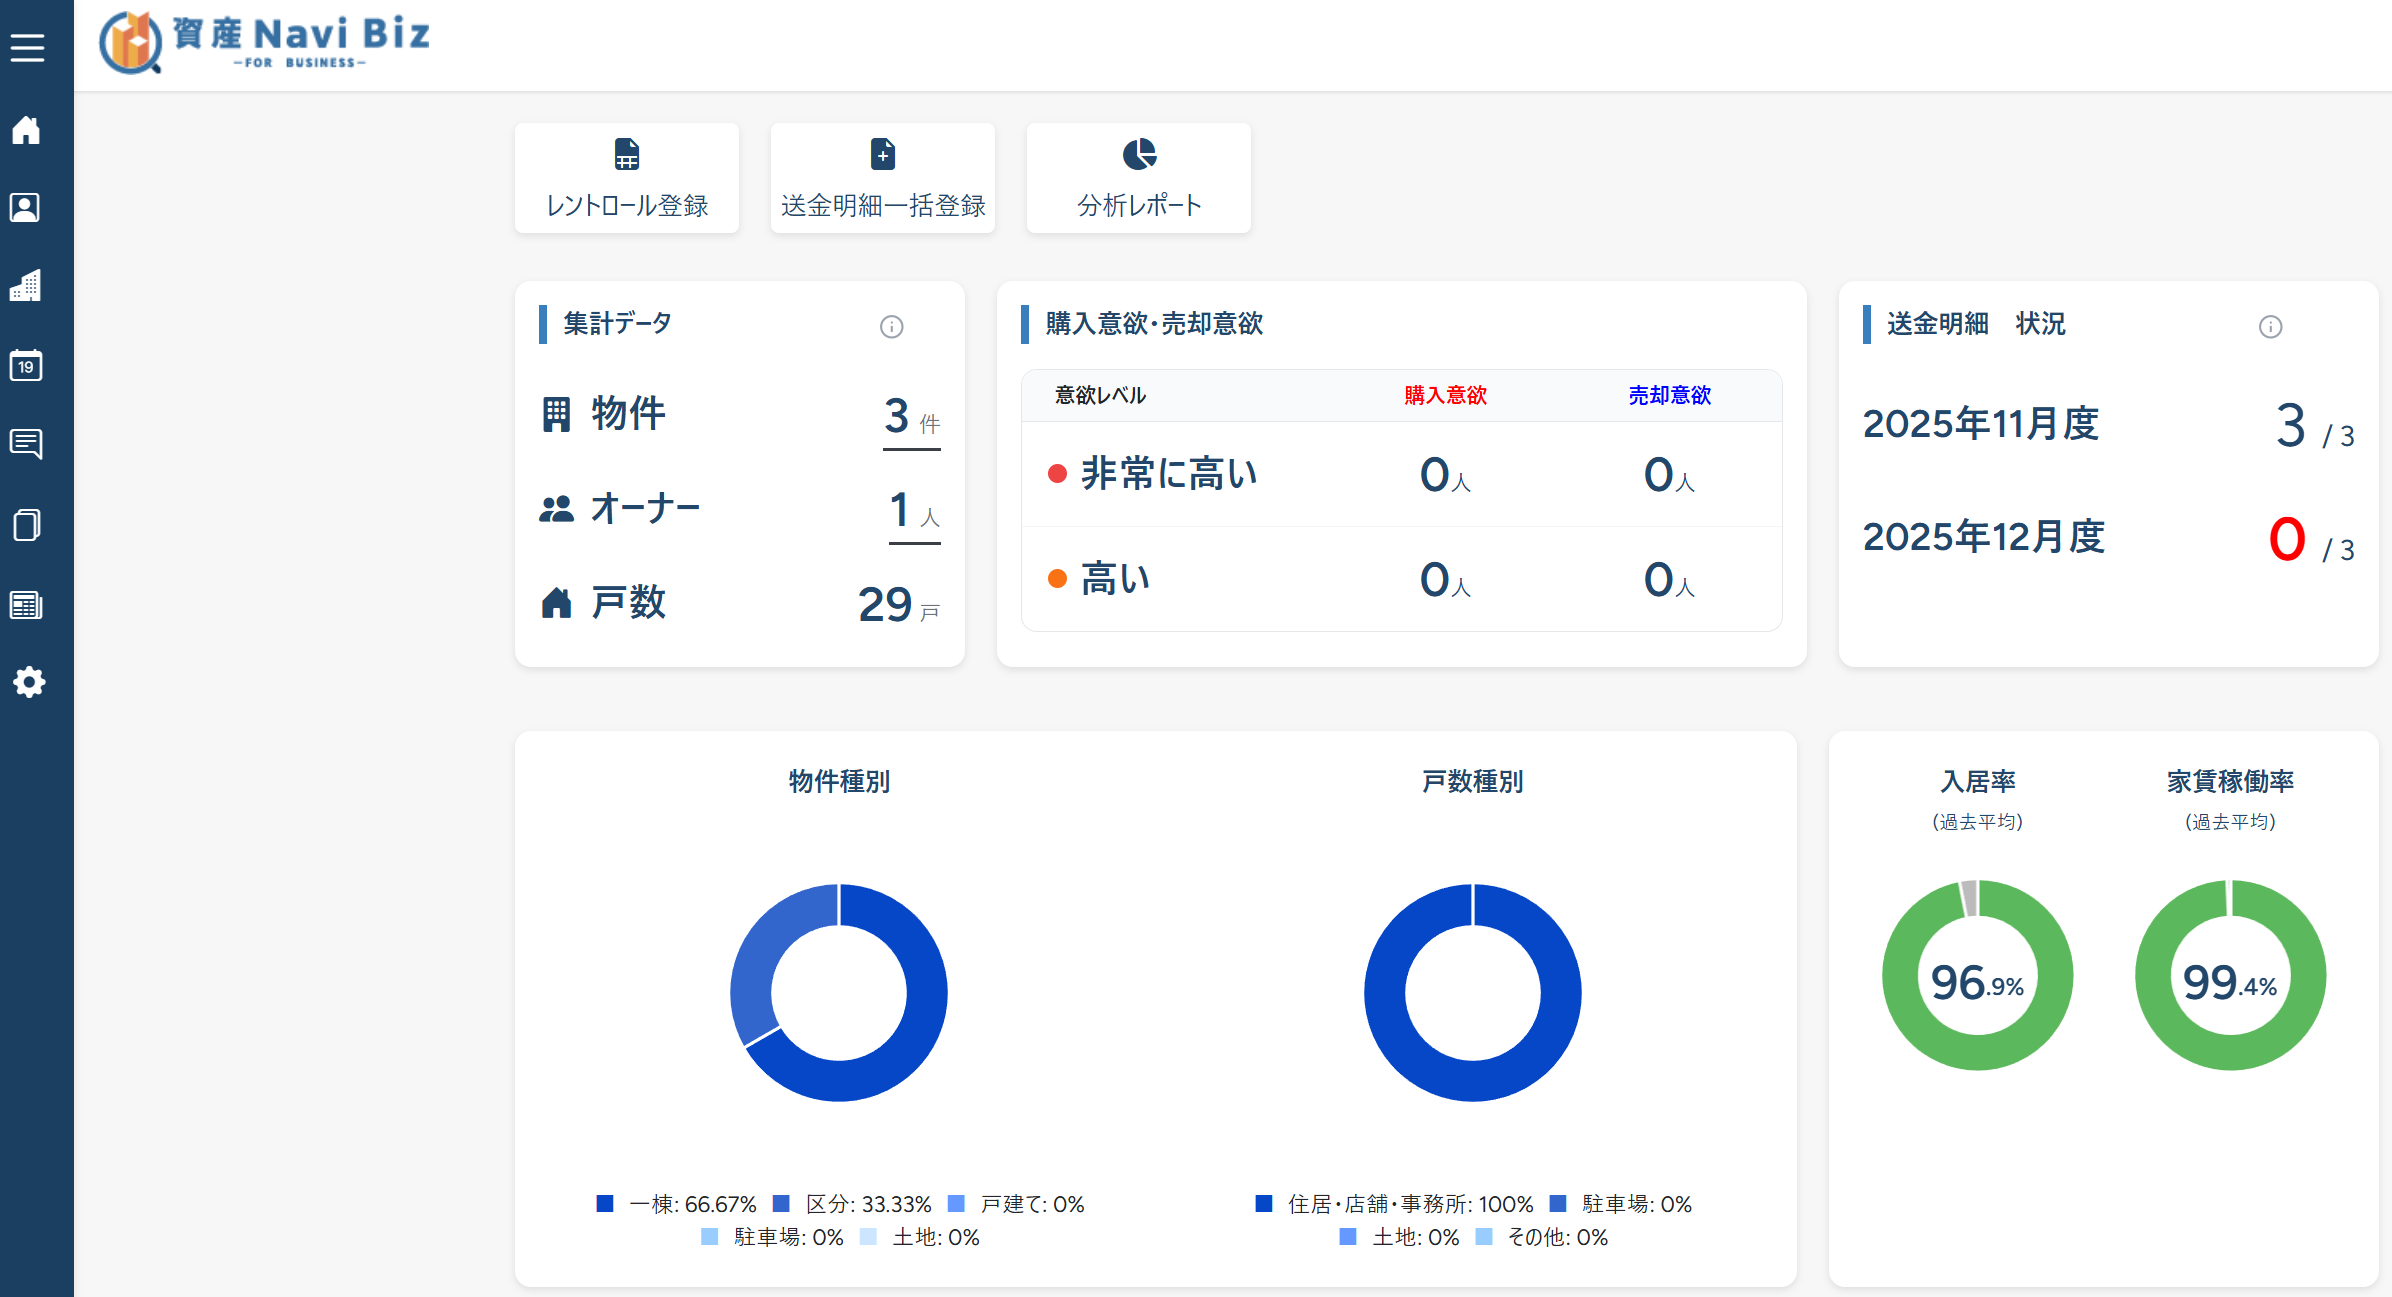The image size is (2392, 1297).
Task: Click the 入居率 donut chart
Action: (1977, 973)
